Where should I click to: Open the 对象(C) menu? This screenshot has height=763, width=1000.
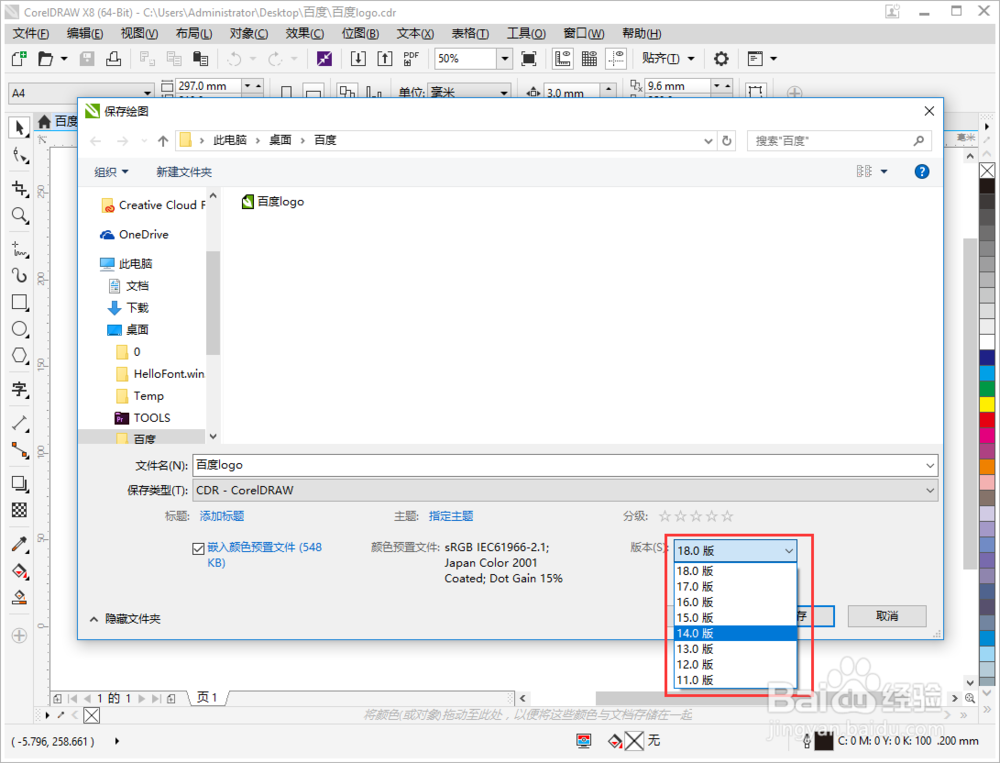[249, 34]
